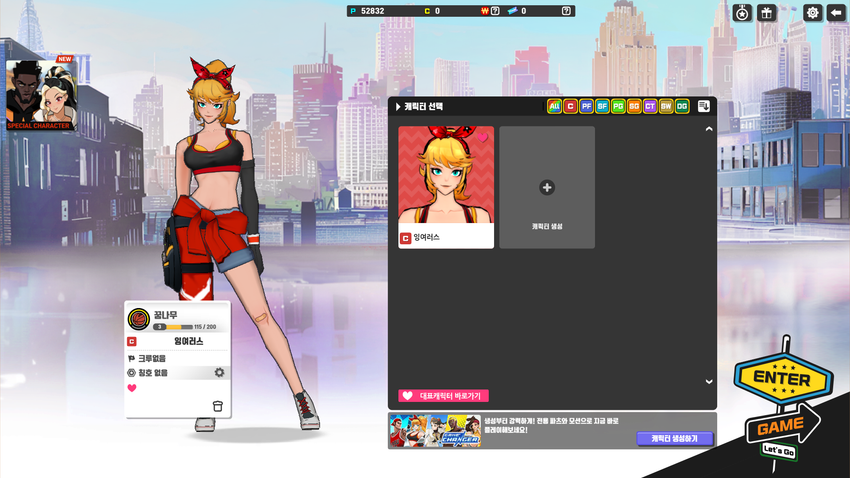Filter characters by PF position
This screenshot has width=850, height=478.
click(x=586, y=106)
